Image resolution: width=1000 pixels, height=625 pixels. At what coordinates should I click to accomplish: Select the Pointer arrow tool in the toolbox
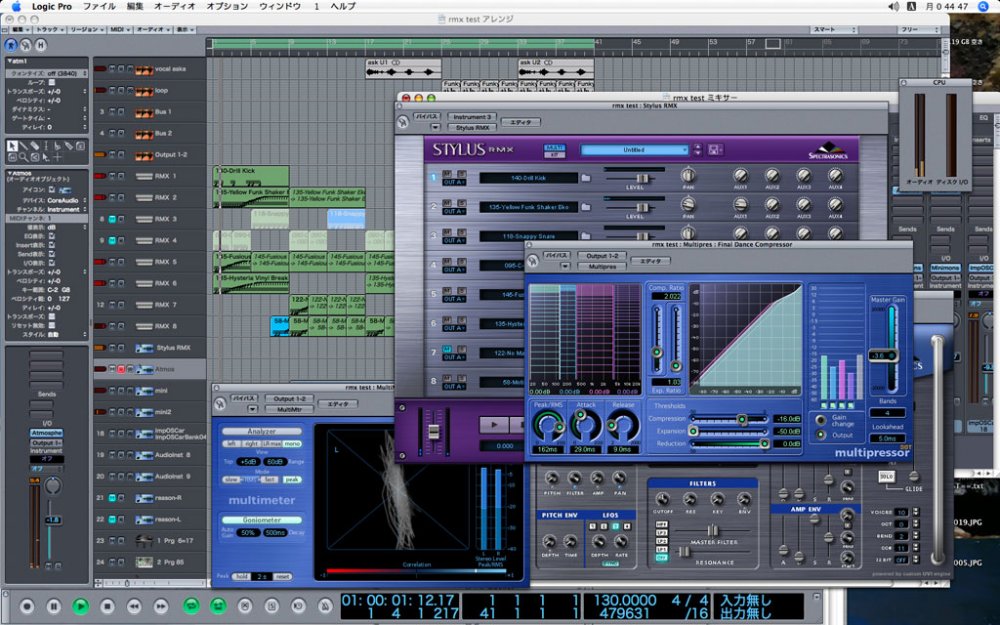(12, 146)
